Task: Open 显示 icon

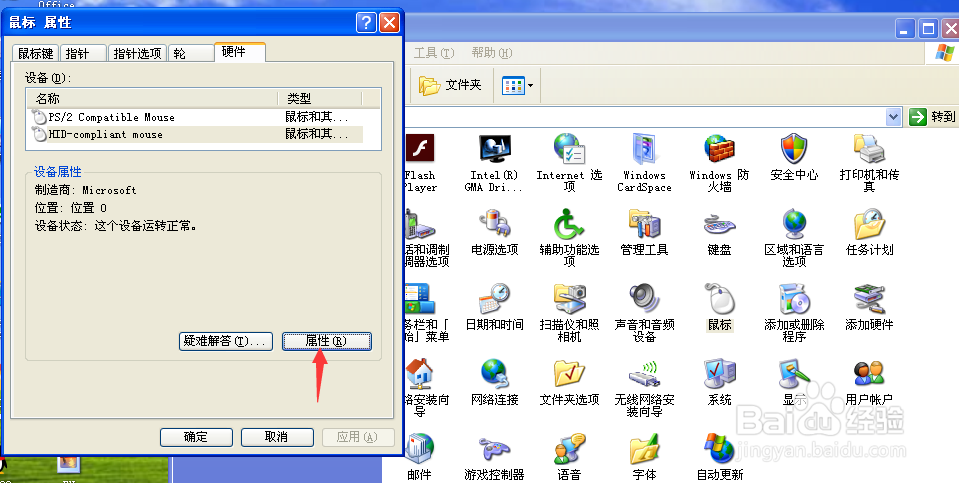Action: pyautogui.click(x=794, y=374)
